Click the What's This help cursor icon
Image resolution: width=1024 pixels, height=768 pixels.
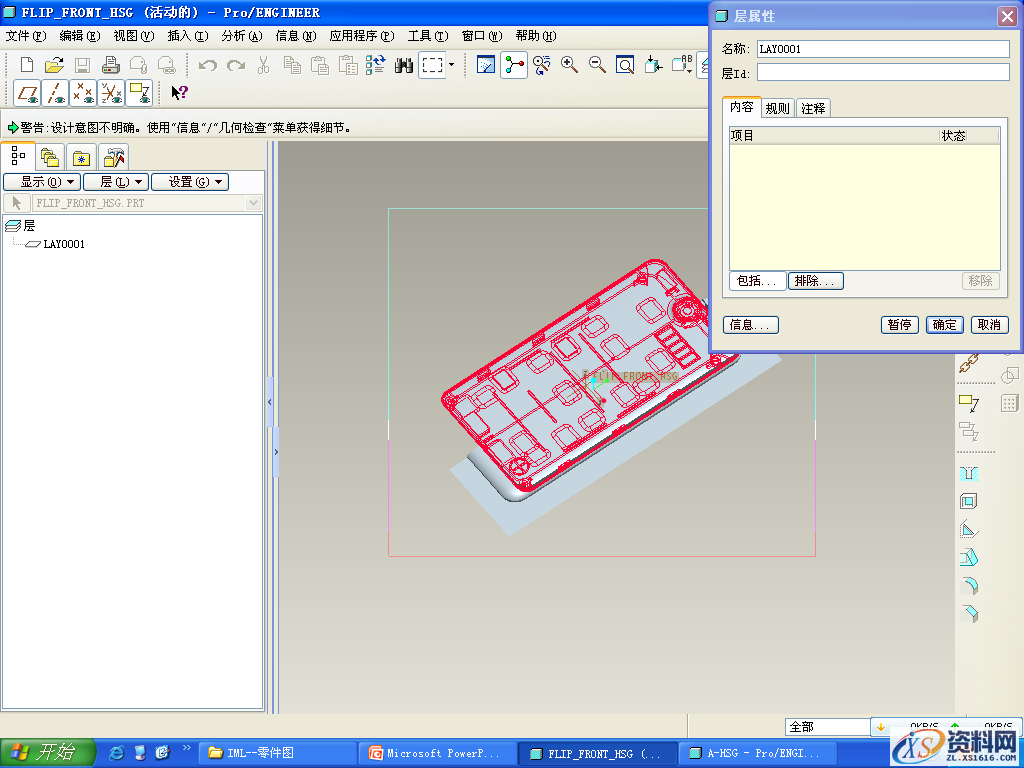tap(179, 93)
